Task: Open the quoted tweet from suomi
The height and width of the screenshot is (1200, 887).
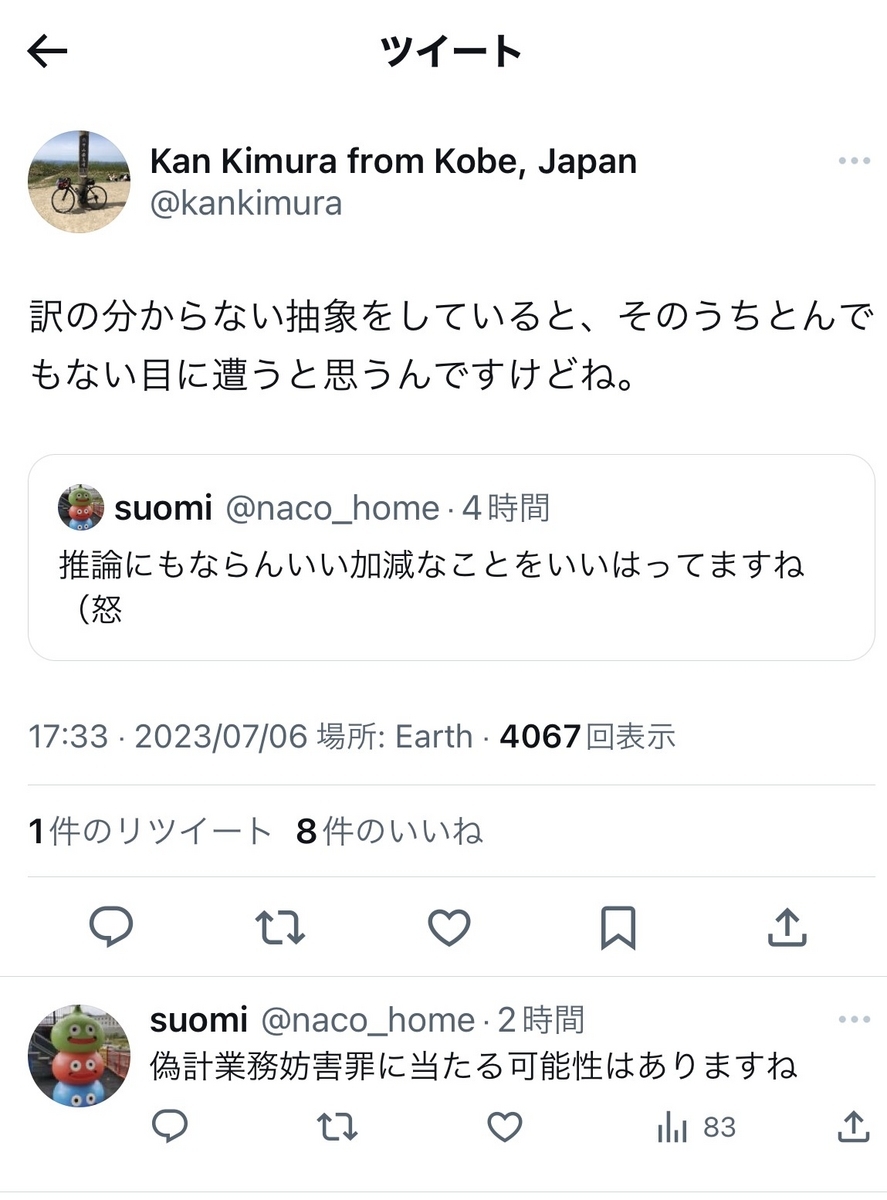Action: click(451, 557)
